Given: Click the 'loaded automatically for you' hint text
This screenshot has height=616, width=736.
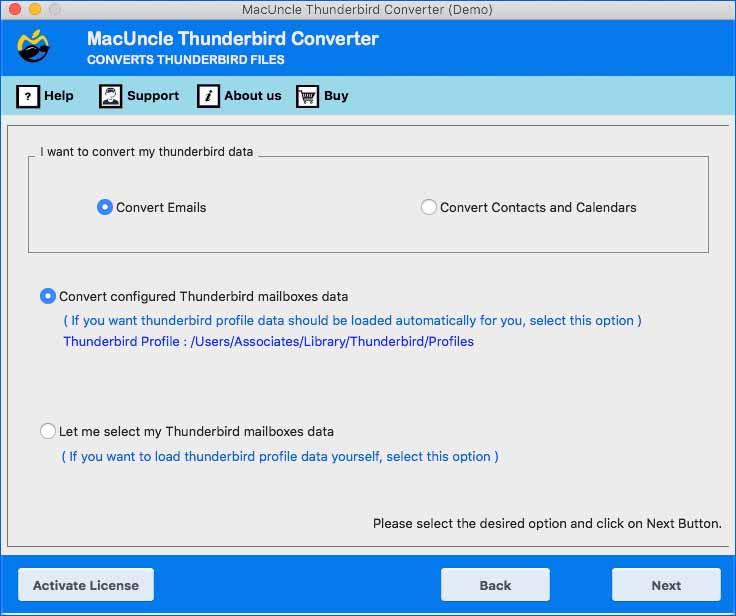Looking at the screenshot, I should 353,320.
